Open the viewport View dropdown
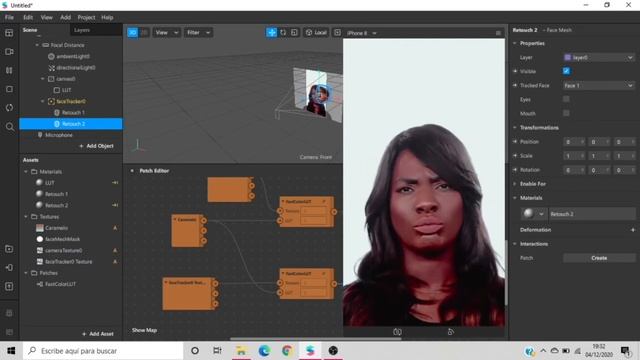 click(x=167, y=33)
